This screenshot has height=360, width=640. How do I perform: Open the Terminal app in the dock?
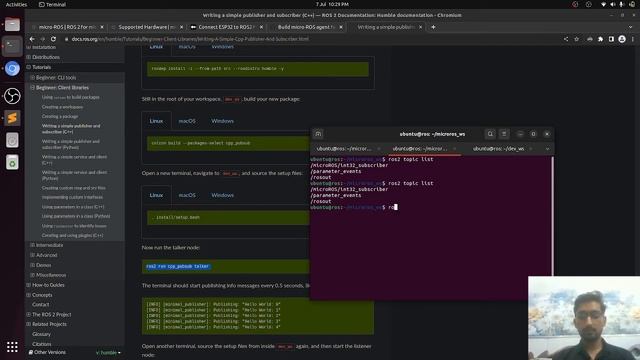tap(12, 46)
